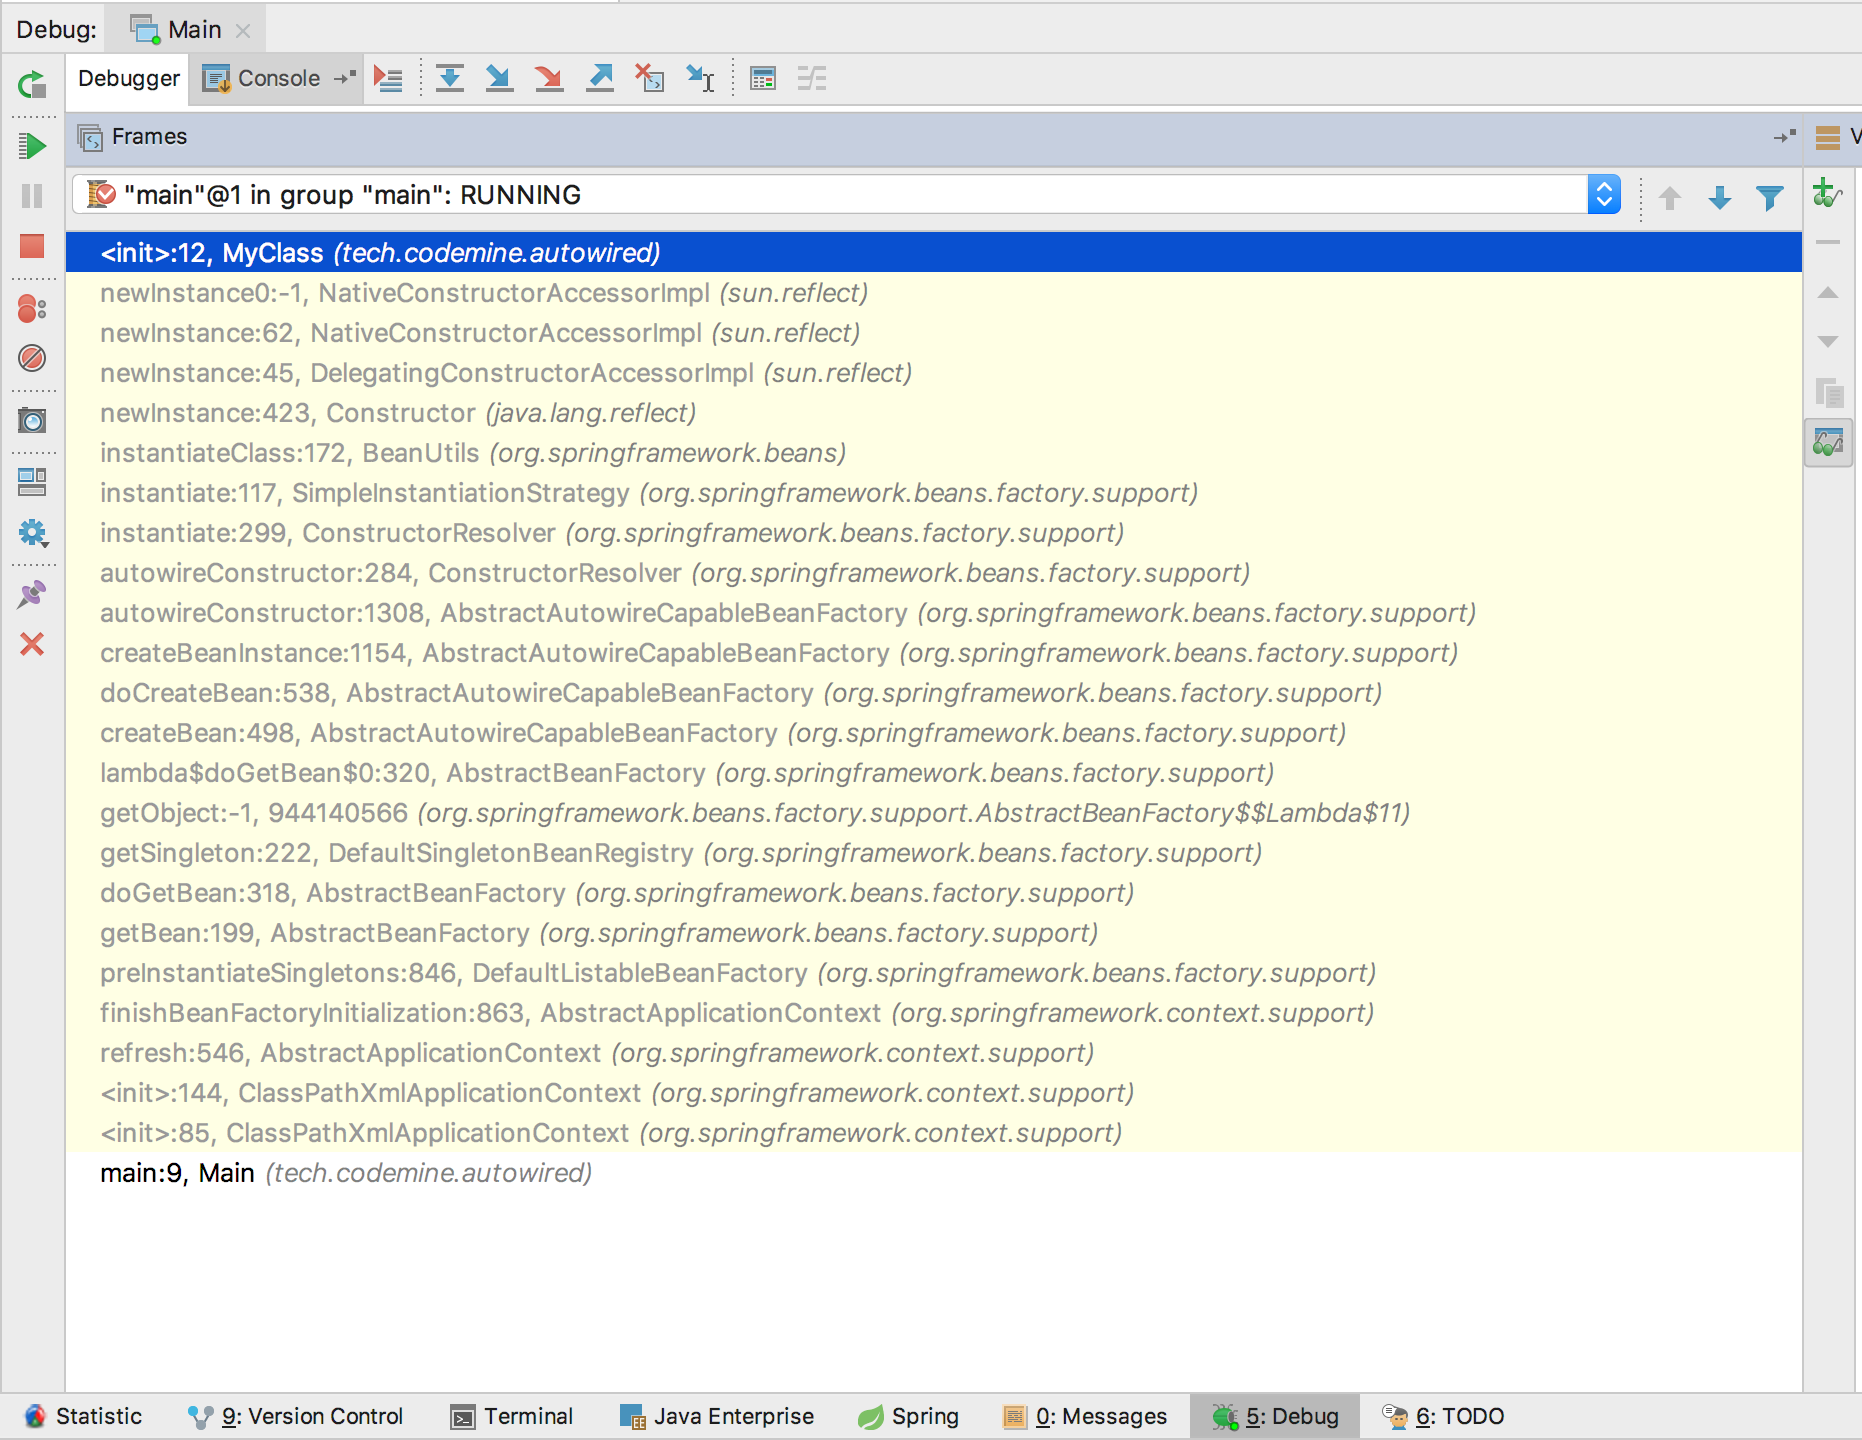
Task: Select next frame with blue down arrow
Action: click(x=1720, y=198)
